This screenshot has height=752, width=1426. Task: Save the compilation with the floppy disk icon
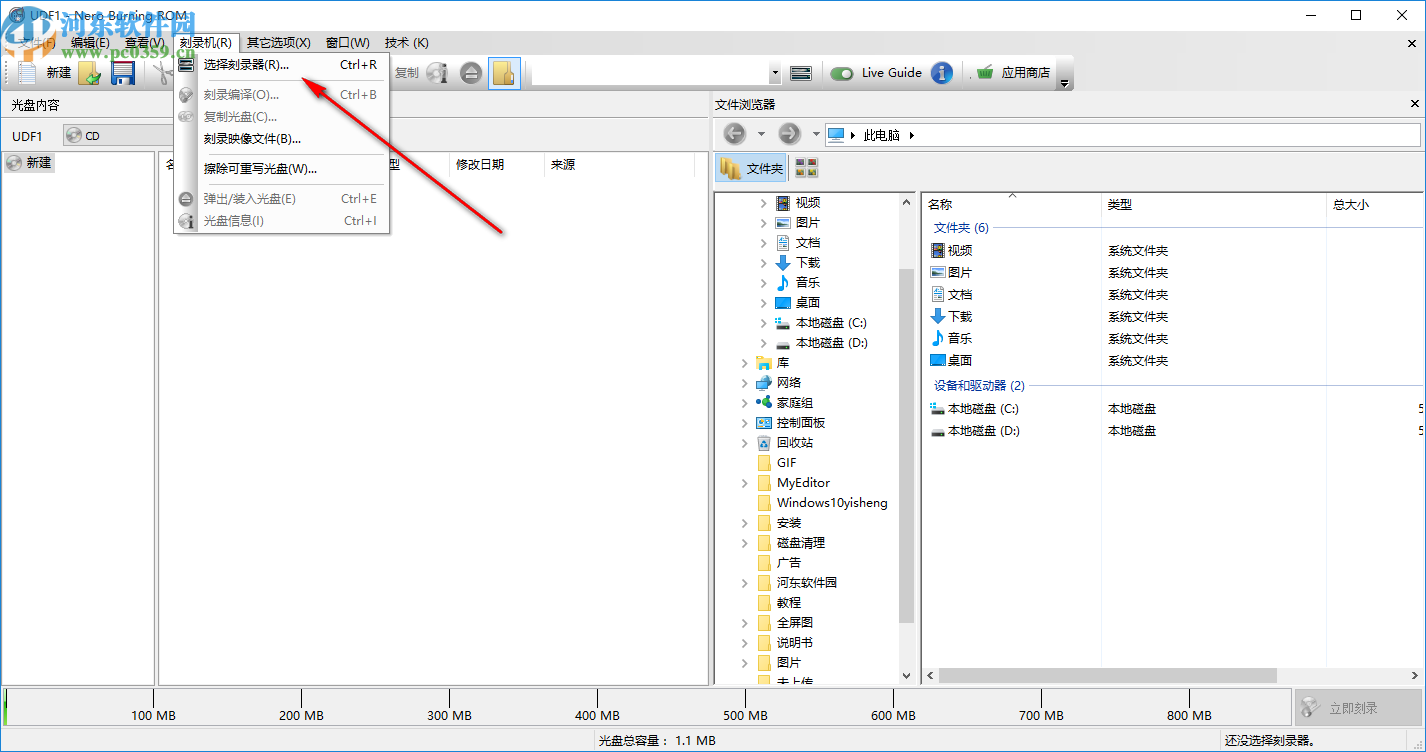click(123, 73)
